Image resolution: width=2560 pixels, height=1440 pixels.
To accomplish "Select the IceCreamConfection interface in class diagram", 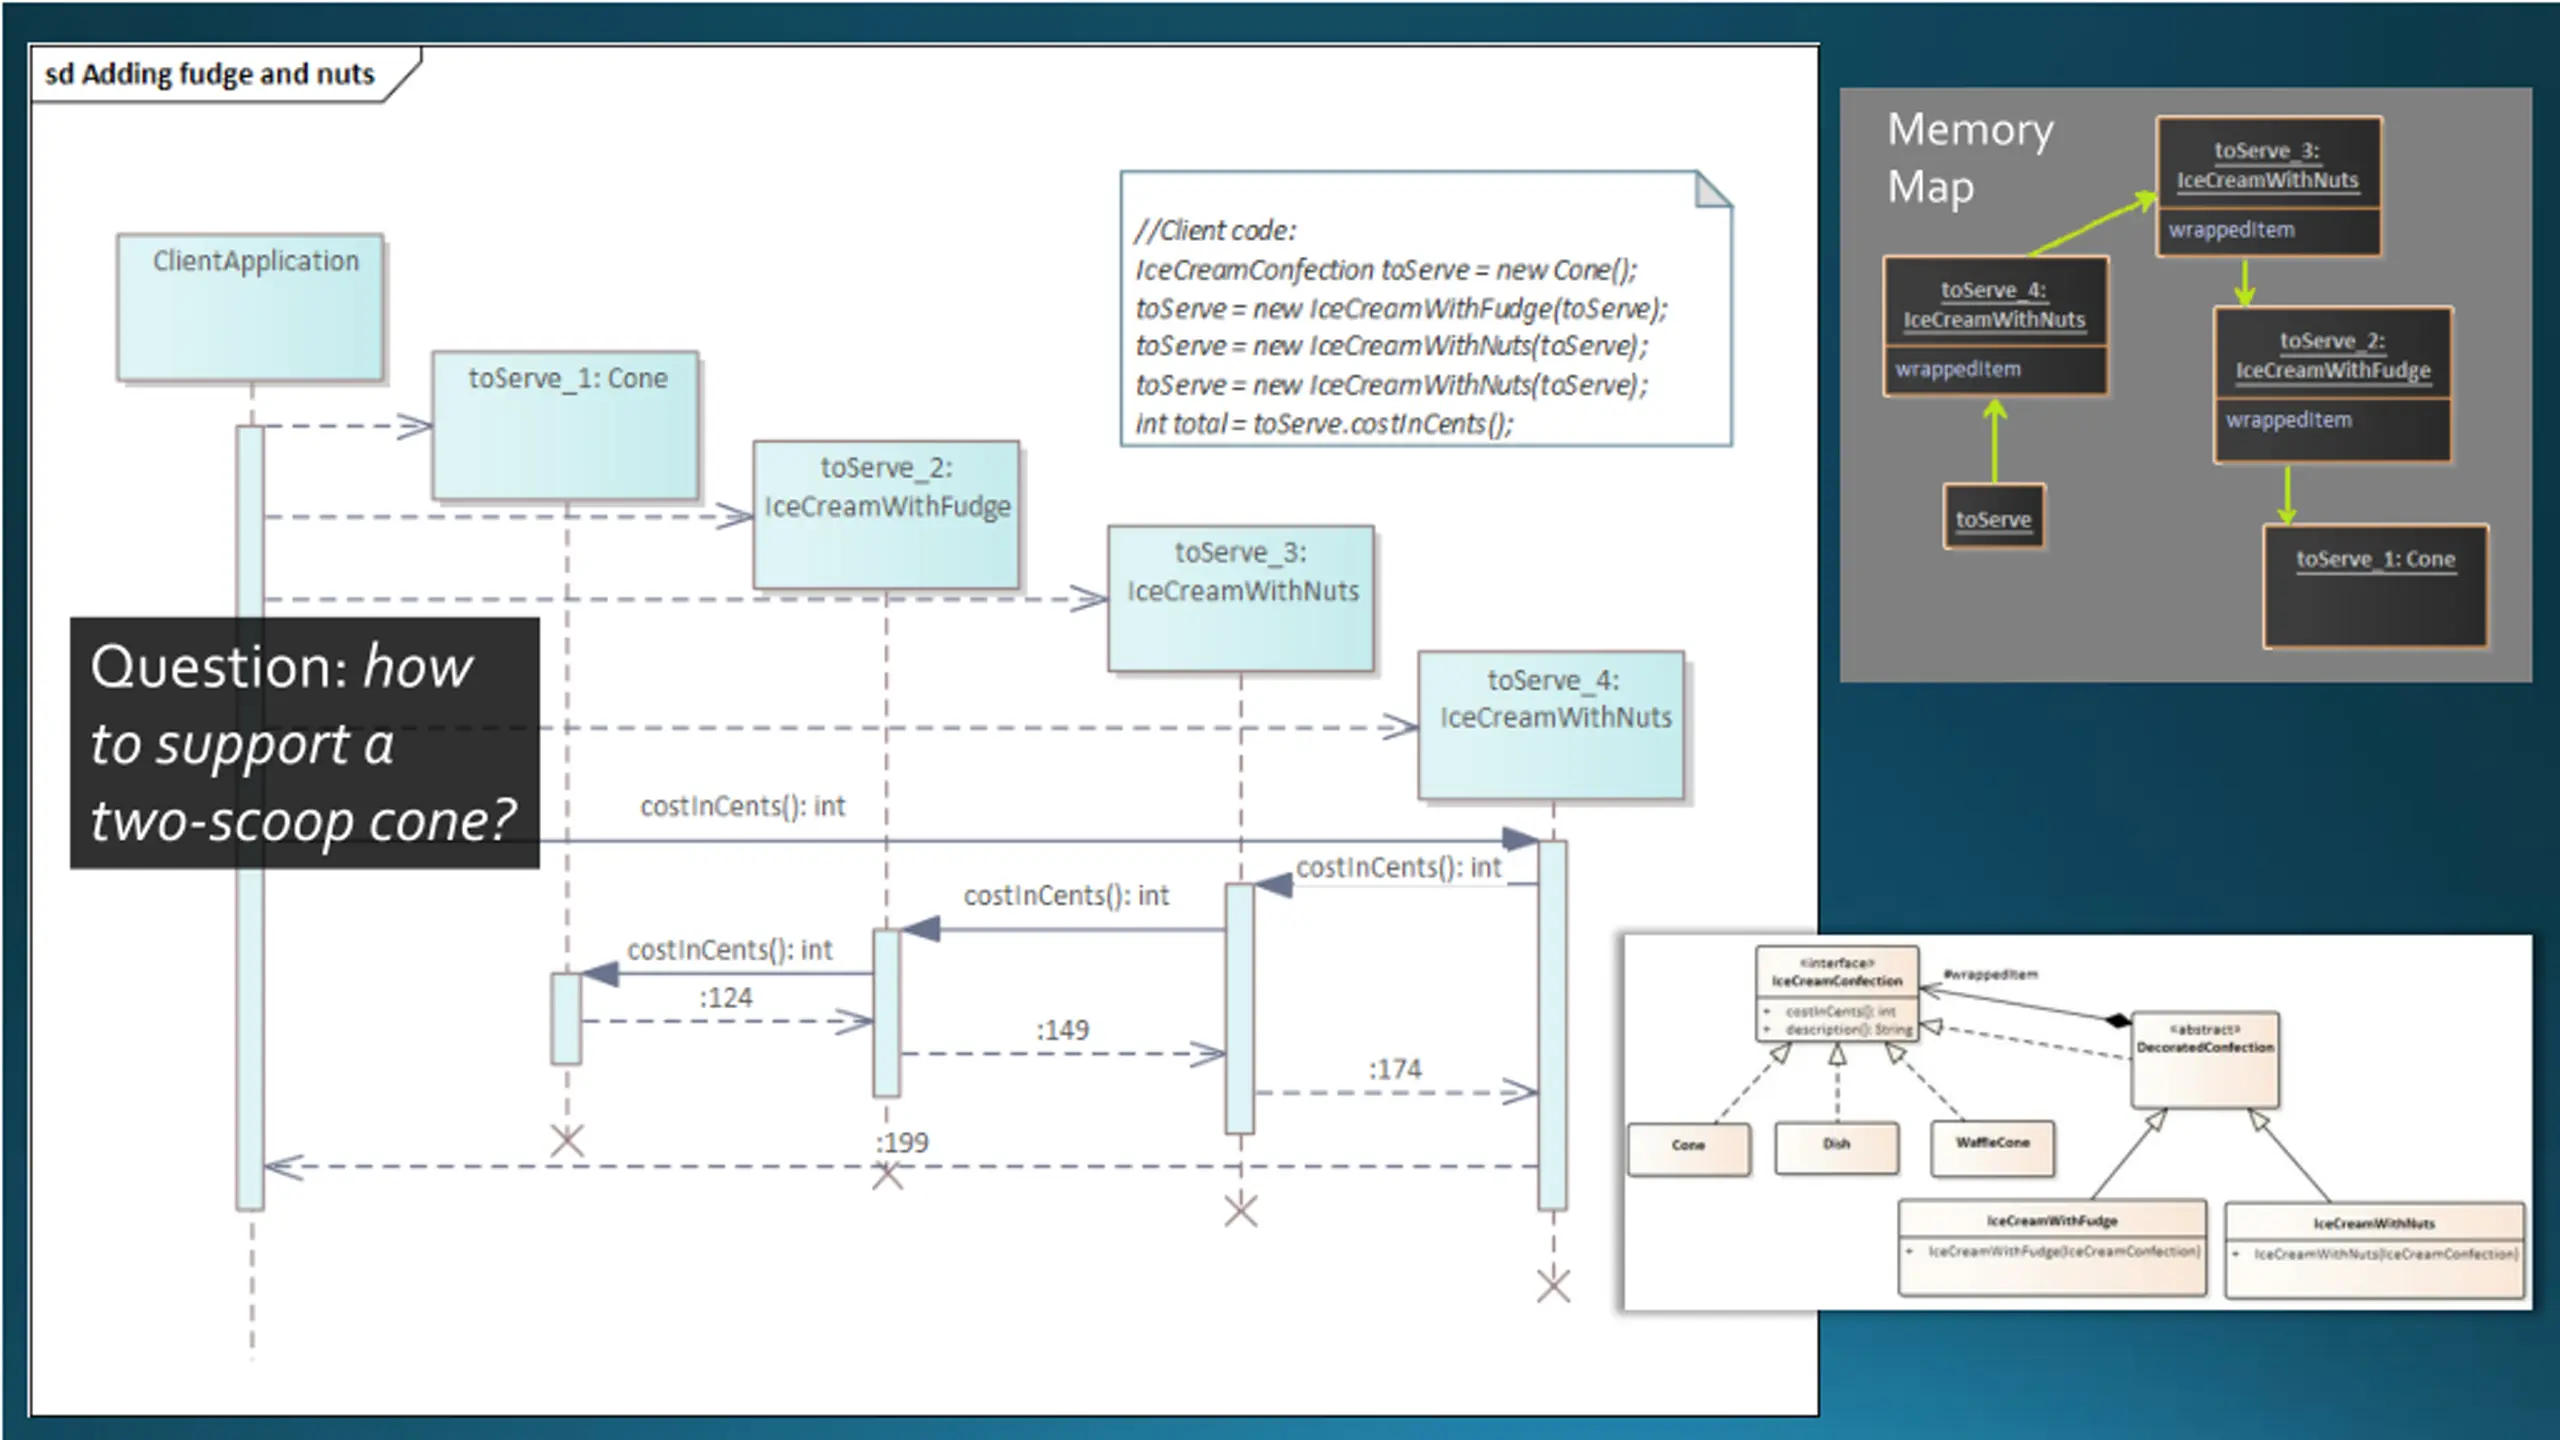I will tap(1837, 994).
